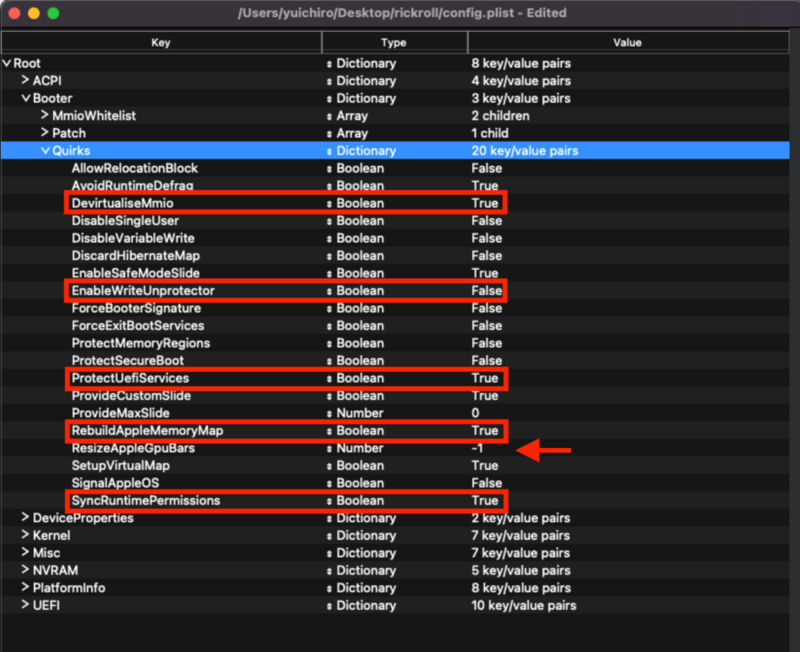Click the True value of ProtectUefiServices
The width and height of the screenshot is (800, 652).
(x=485, y=378)
